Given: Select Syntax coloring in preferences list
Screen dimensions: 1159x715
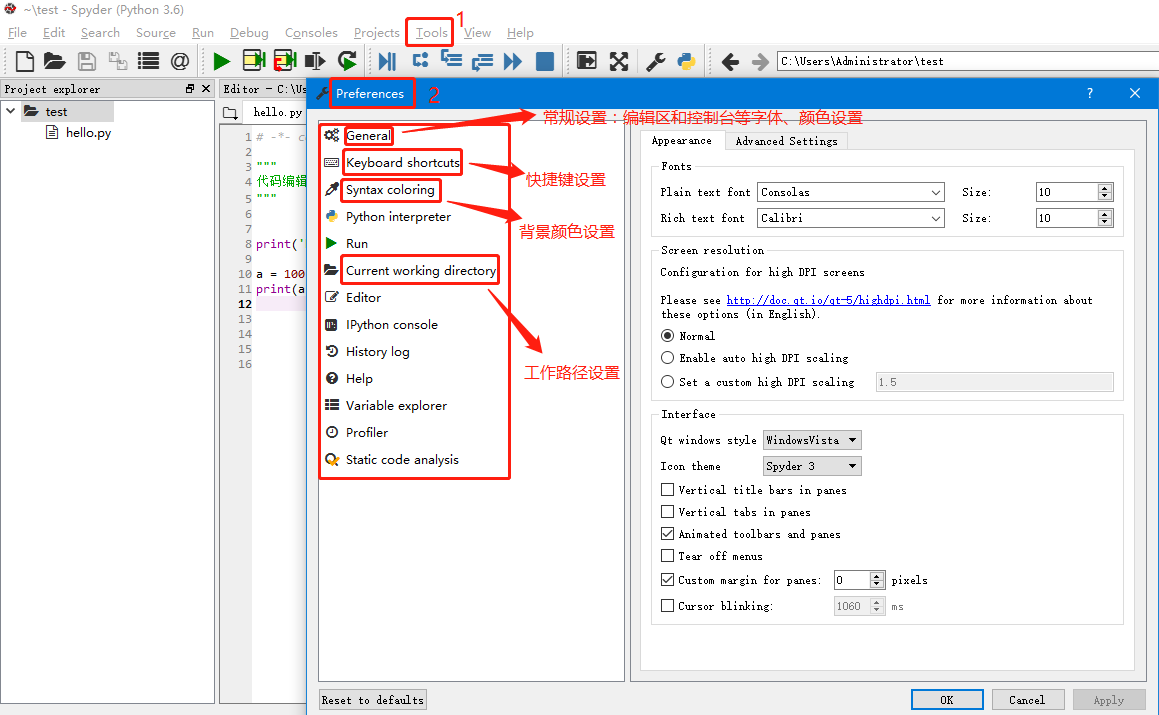Looking at the screenshot, I should (x=390, y=190).
